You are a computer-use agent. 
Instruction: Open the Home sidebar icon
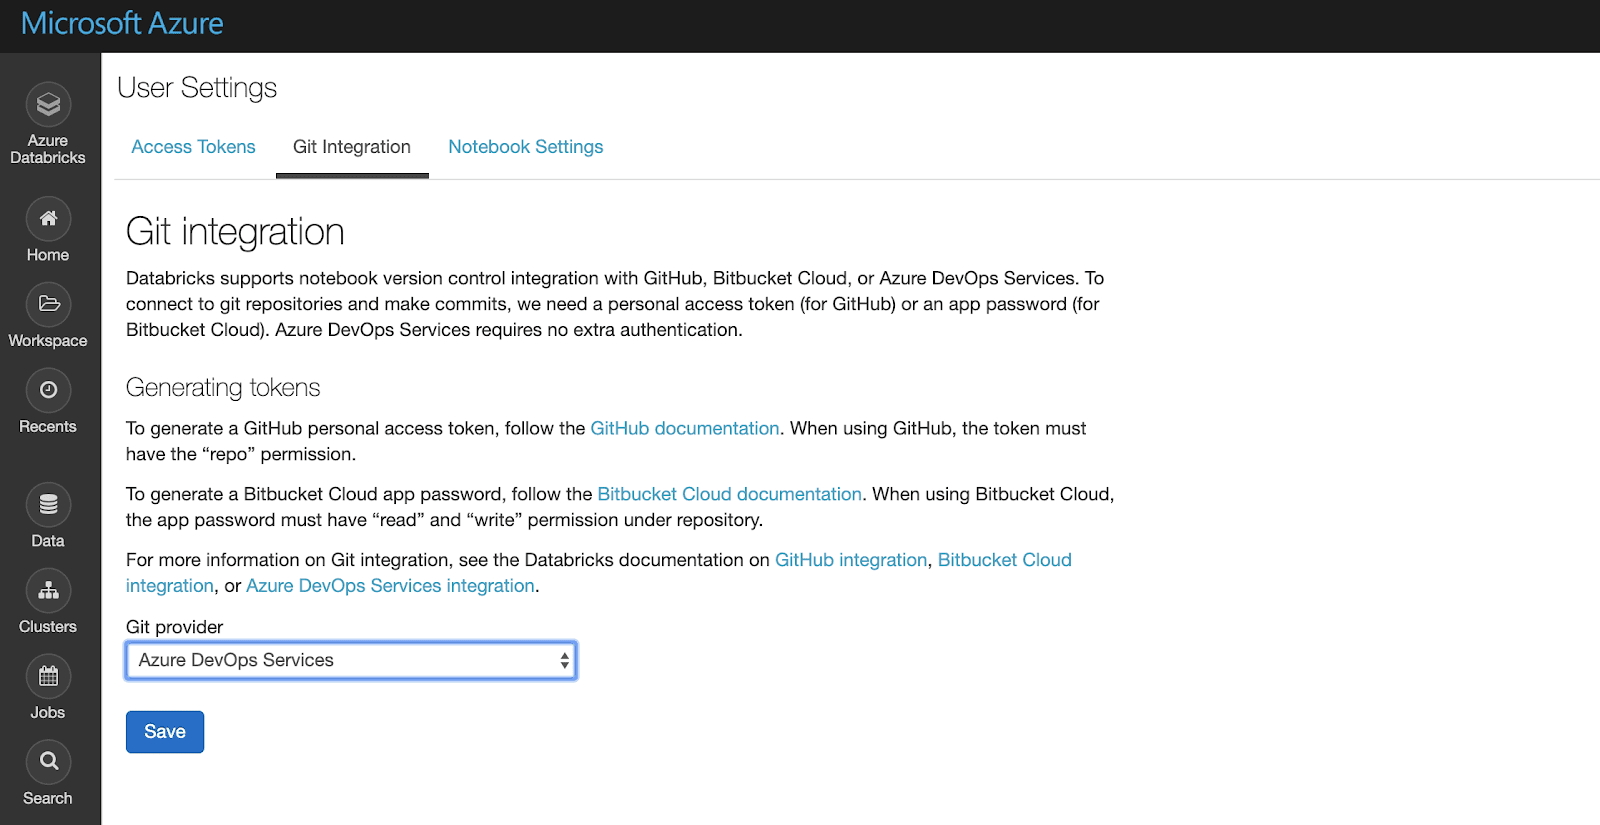point(48,219)
